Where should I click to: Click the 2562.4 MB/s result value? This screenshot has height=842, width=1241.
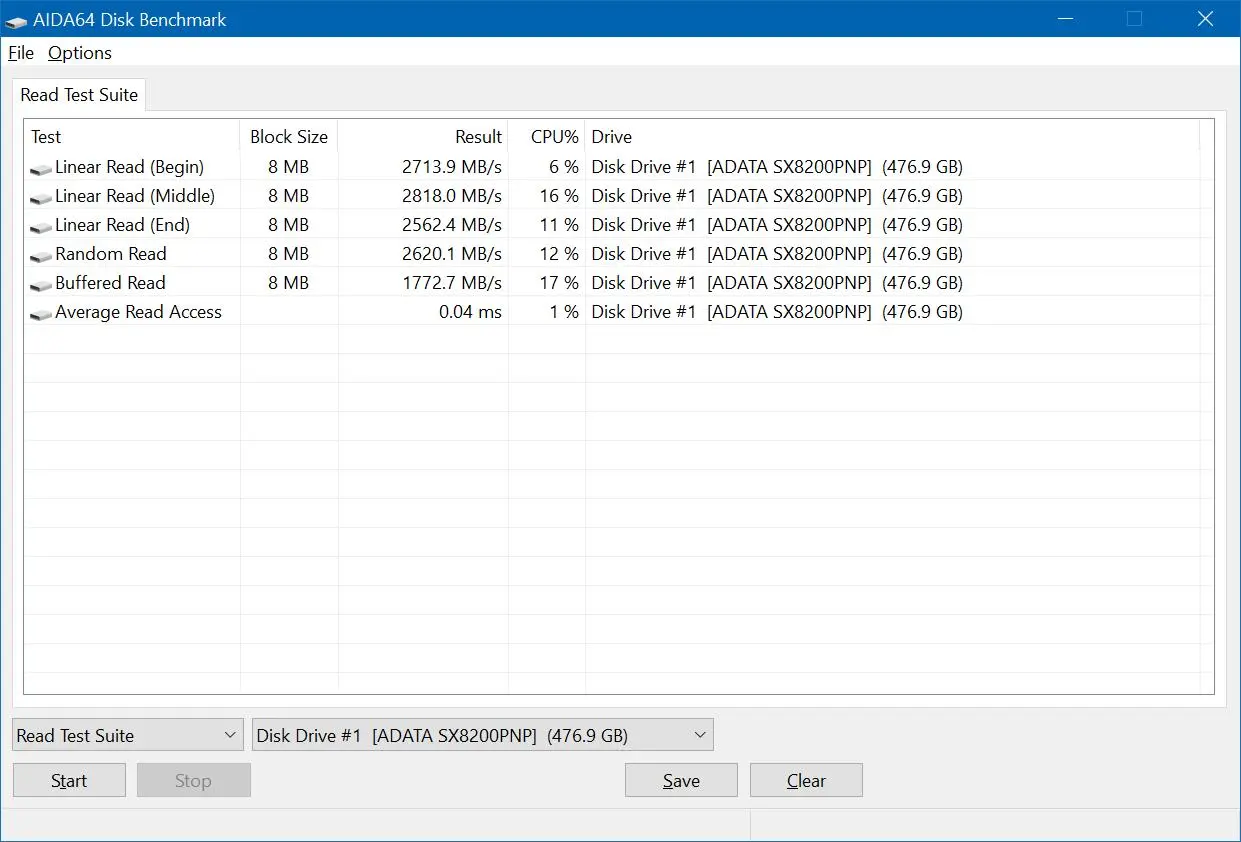(452, 225)
